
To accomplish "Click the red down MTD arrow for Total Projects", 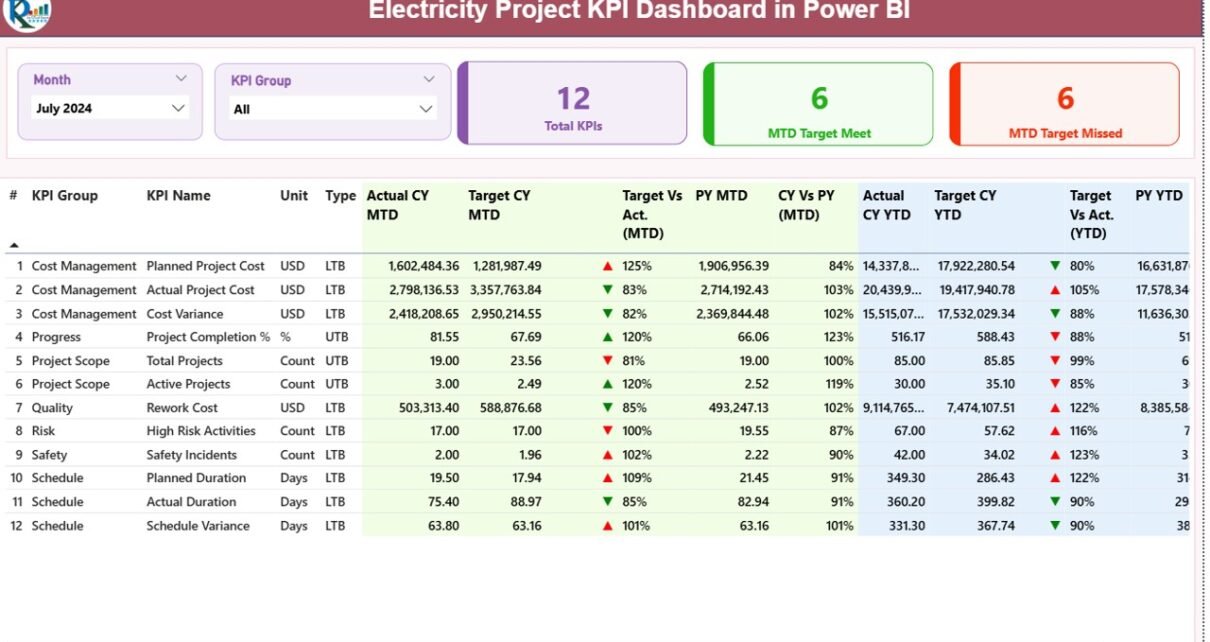I will click(x=607, y=361).
